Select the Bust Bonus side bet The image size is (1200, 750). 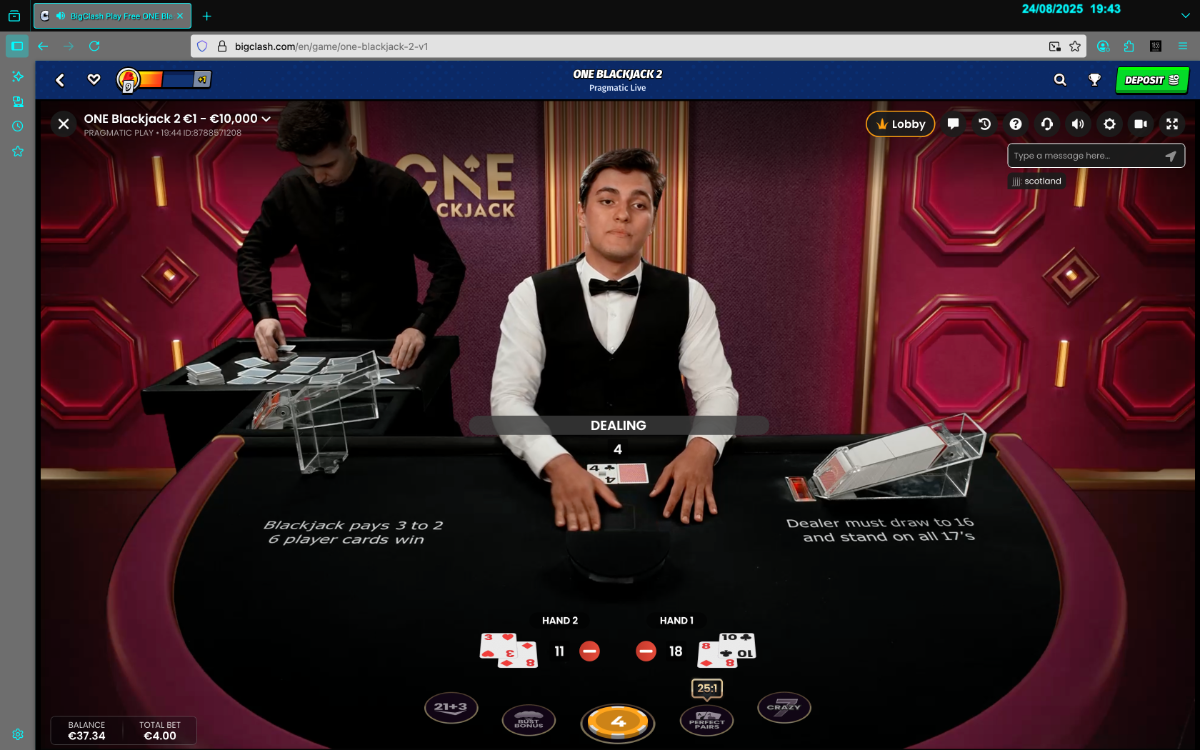pos(529,720)
